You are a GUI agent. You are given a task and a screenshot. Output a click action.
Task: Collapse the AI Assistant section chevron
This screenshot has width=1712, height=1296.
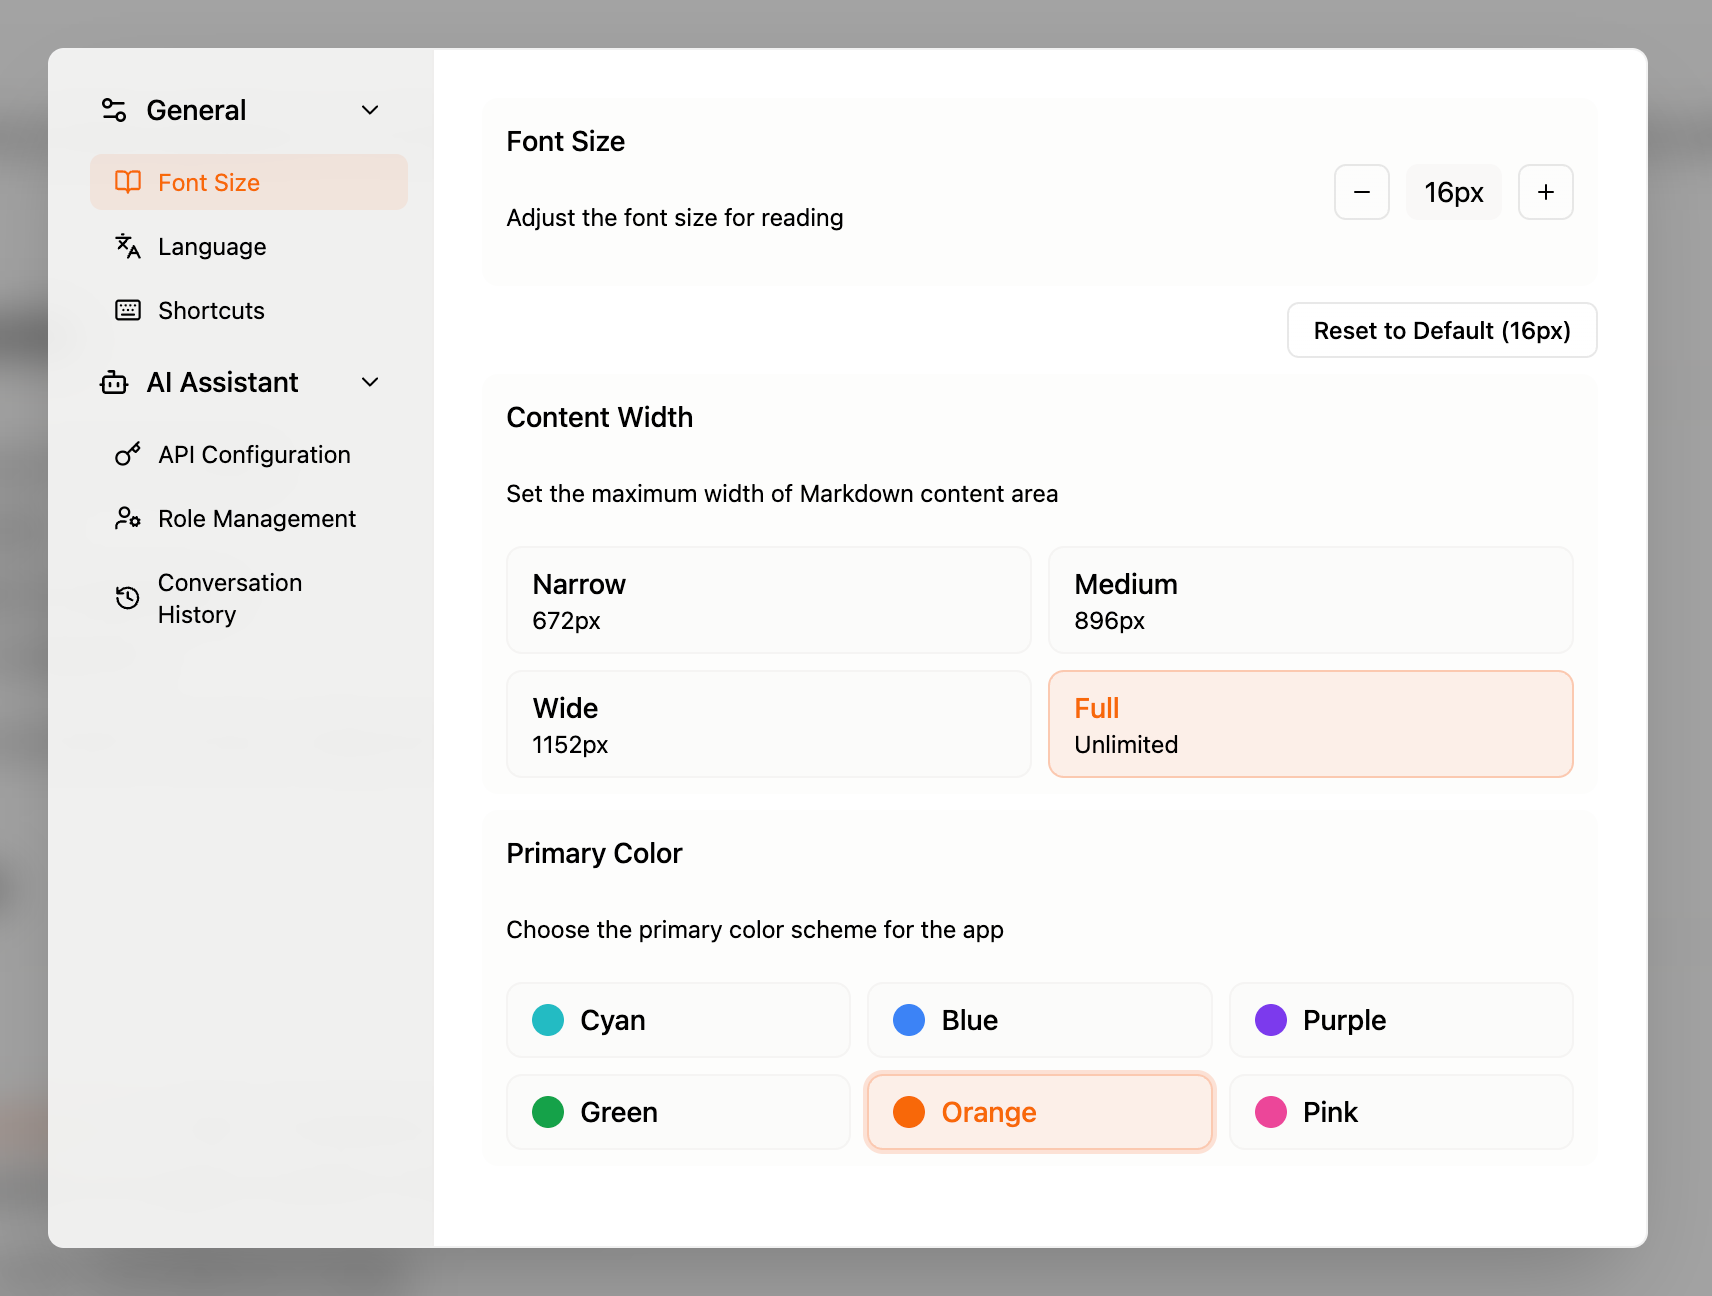click(x=370, y=382)
